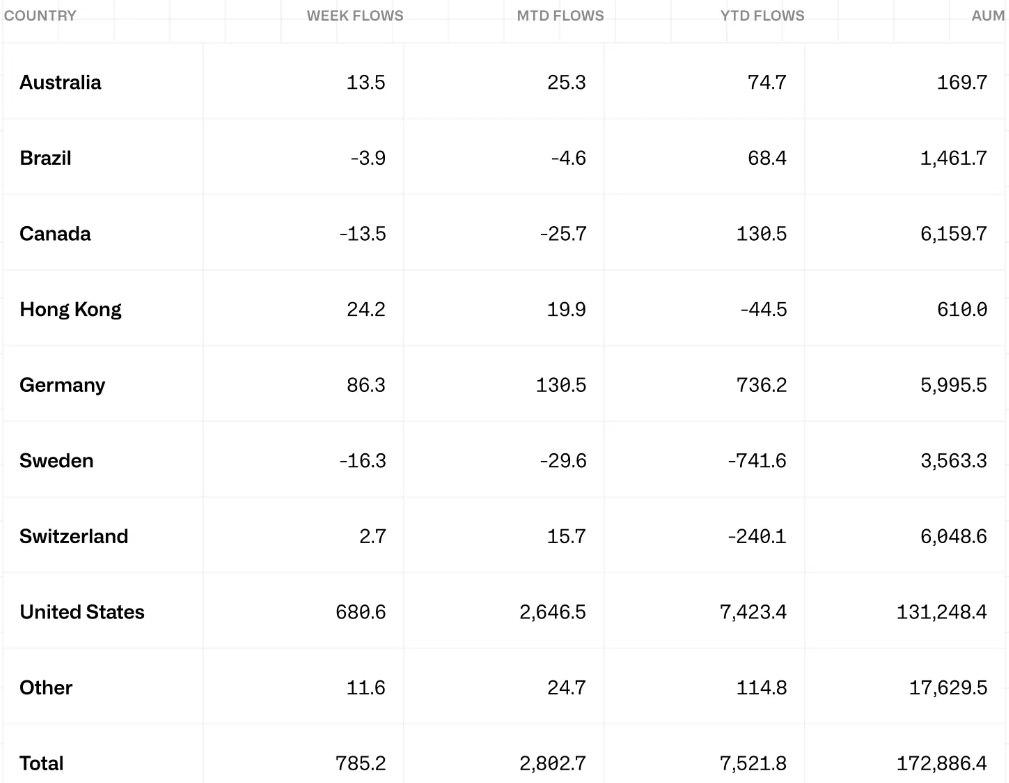
Task: Select the Germany row label
Action: coord(62,385)
